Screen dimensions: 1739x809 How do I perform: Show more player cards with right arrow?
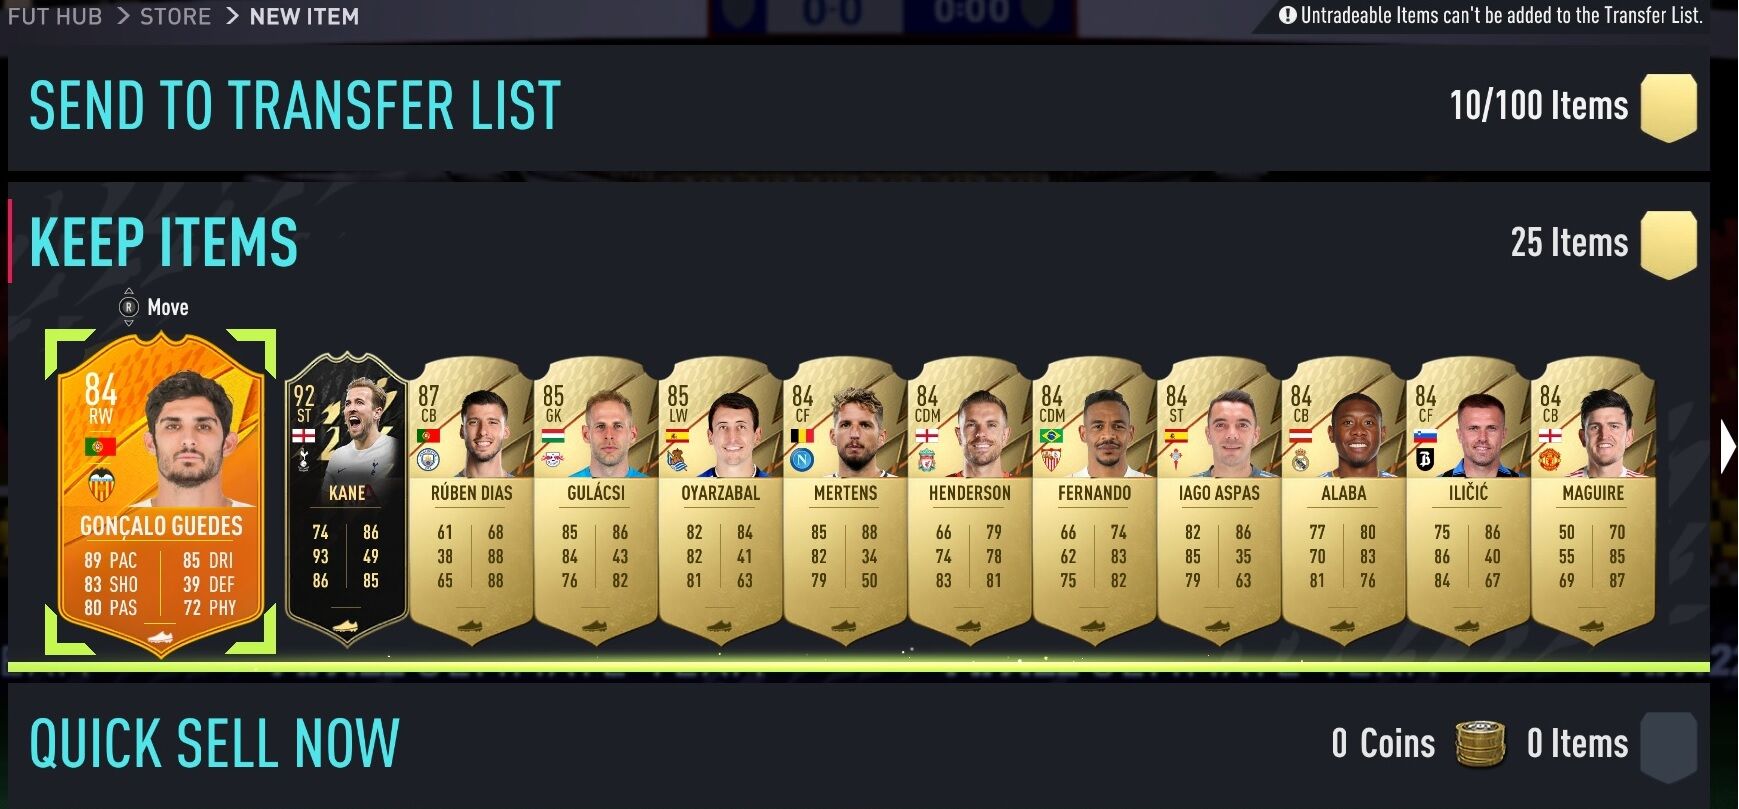point(1727,446)
